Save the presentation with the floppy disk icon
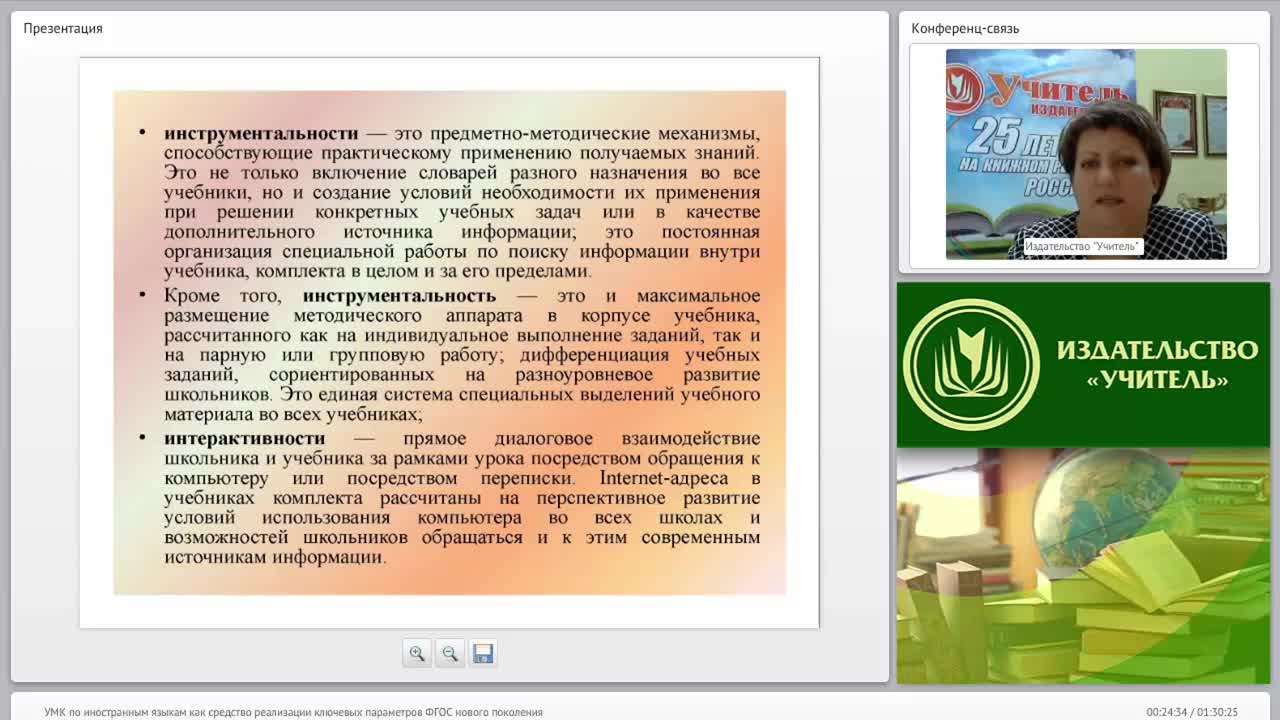 pyautogui.click(x=483, y=653)
